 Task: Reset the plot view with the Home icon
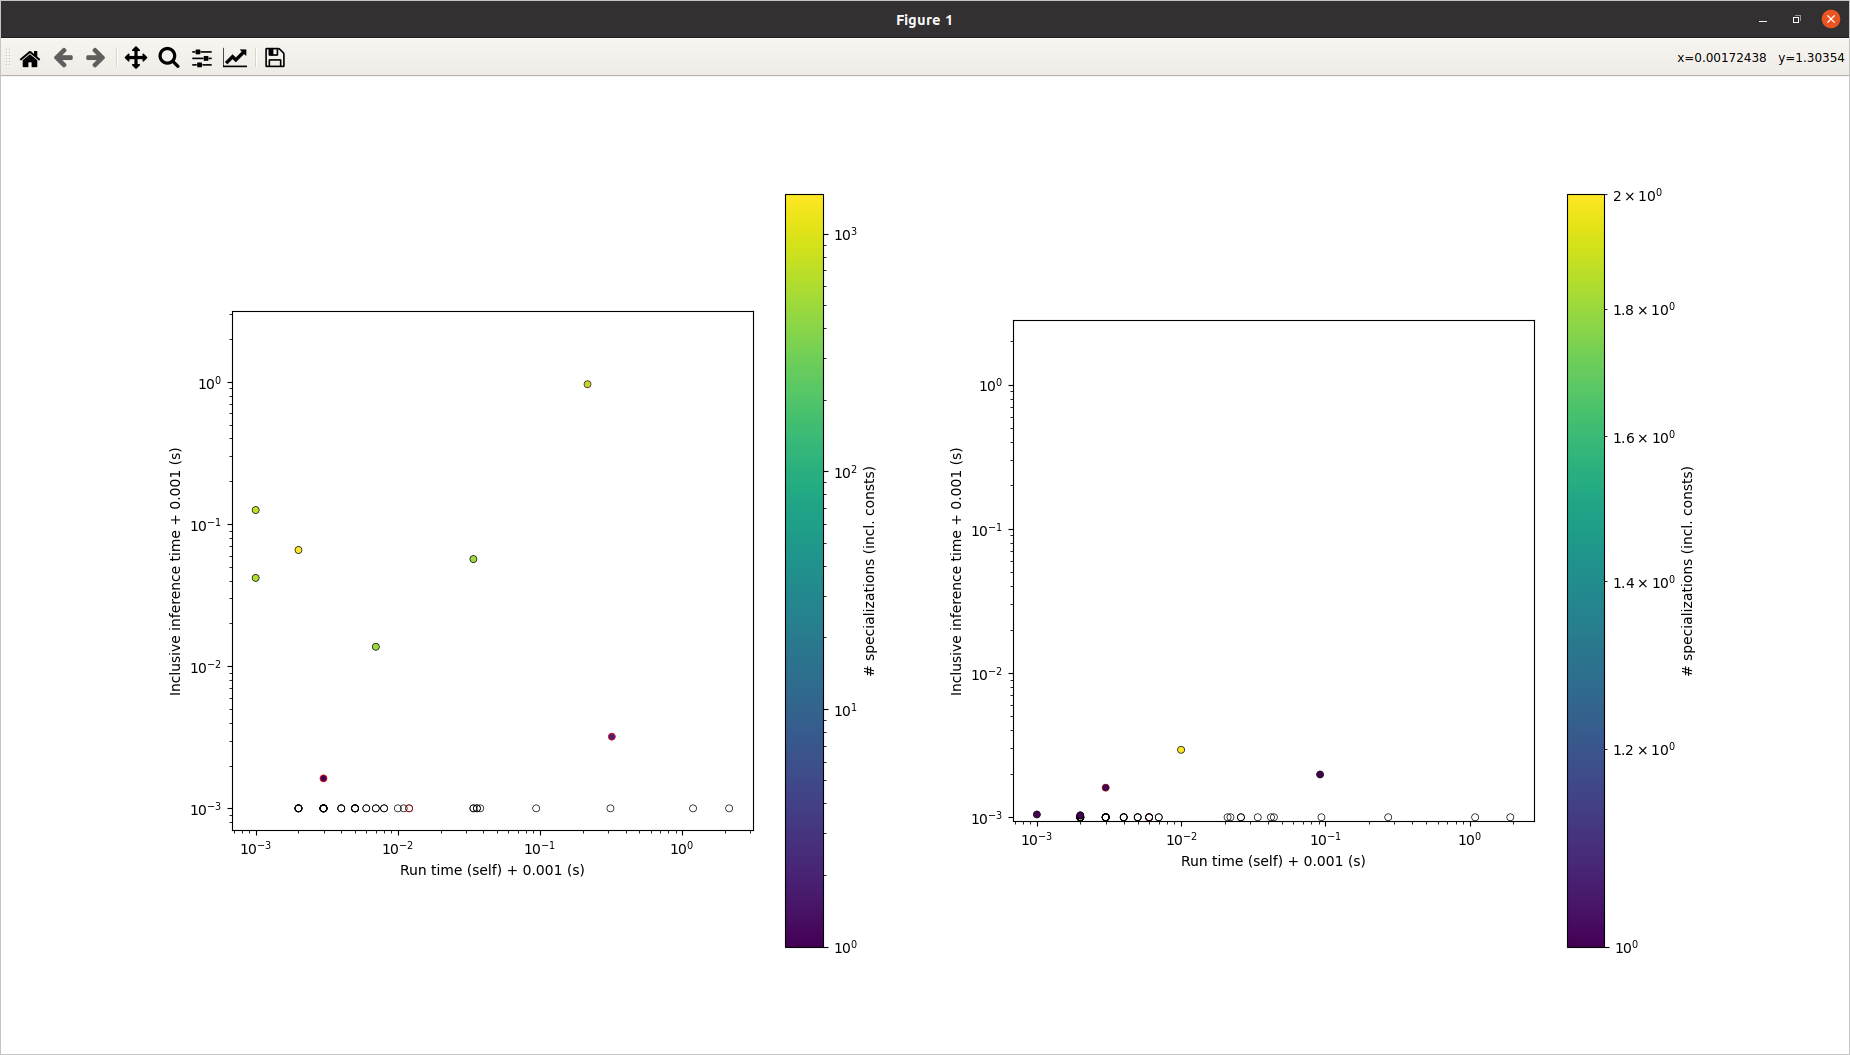point(30,58)
